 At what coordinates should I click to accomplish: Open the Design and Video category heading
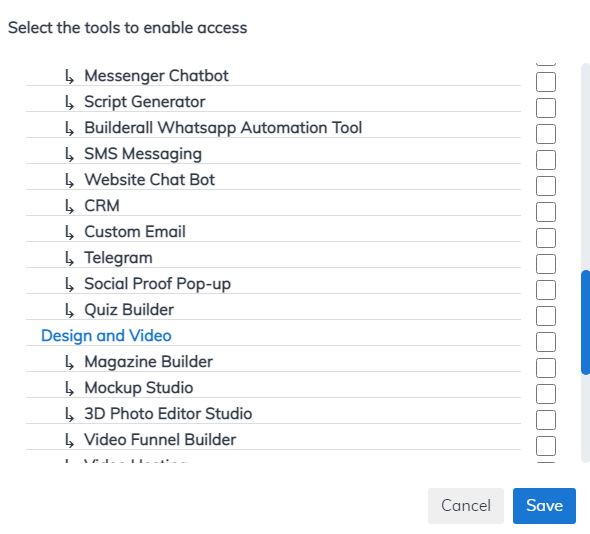click(x=106, y=335)
